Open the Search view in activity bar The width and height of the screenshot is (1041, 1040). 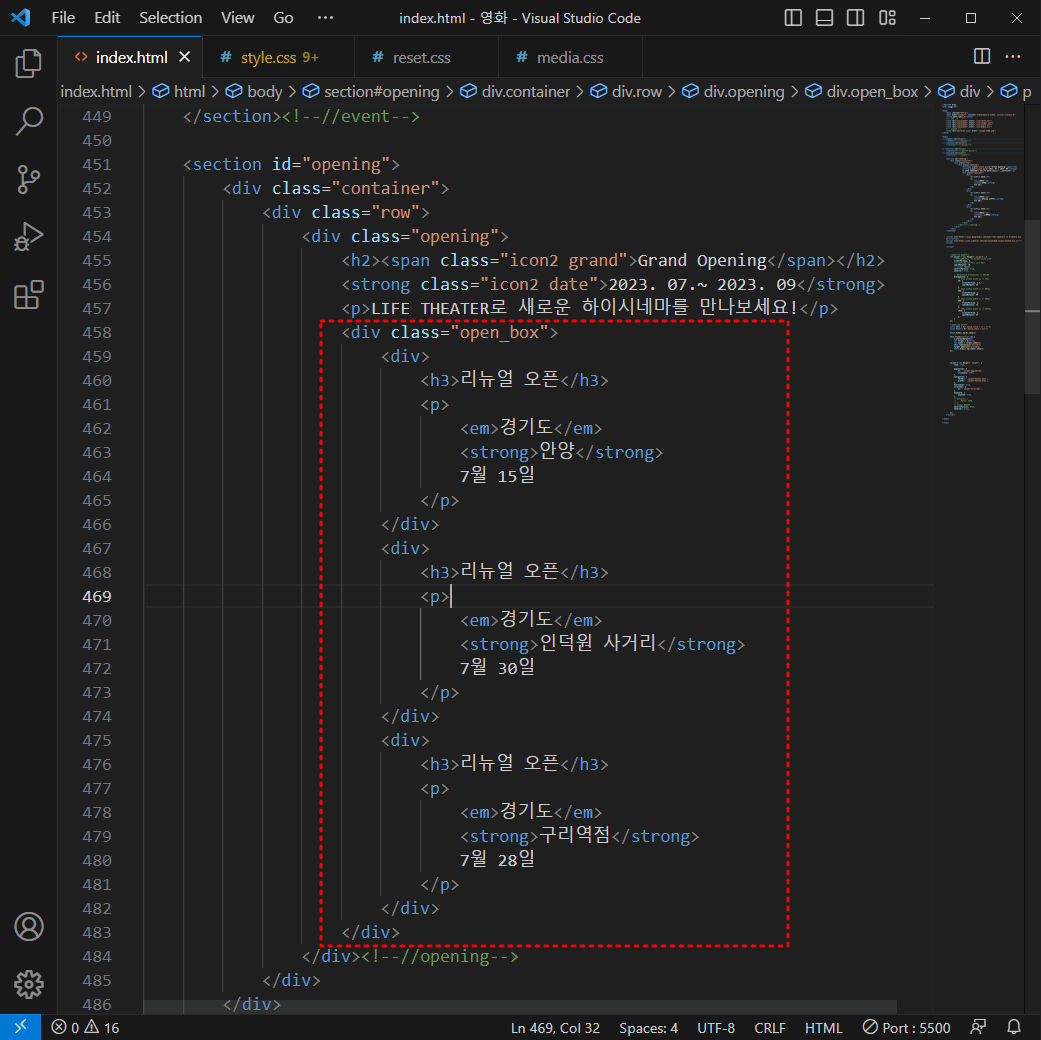(x=29, y=121)
